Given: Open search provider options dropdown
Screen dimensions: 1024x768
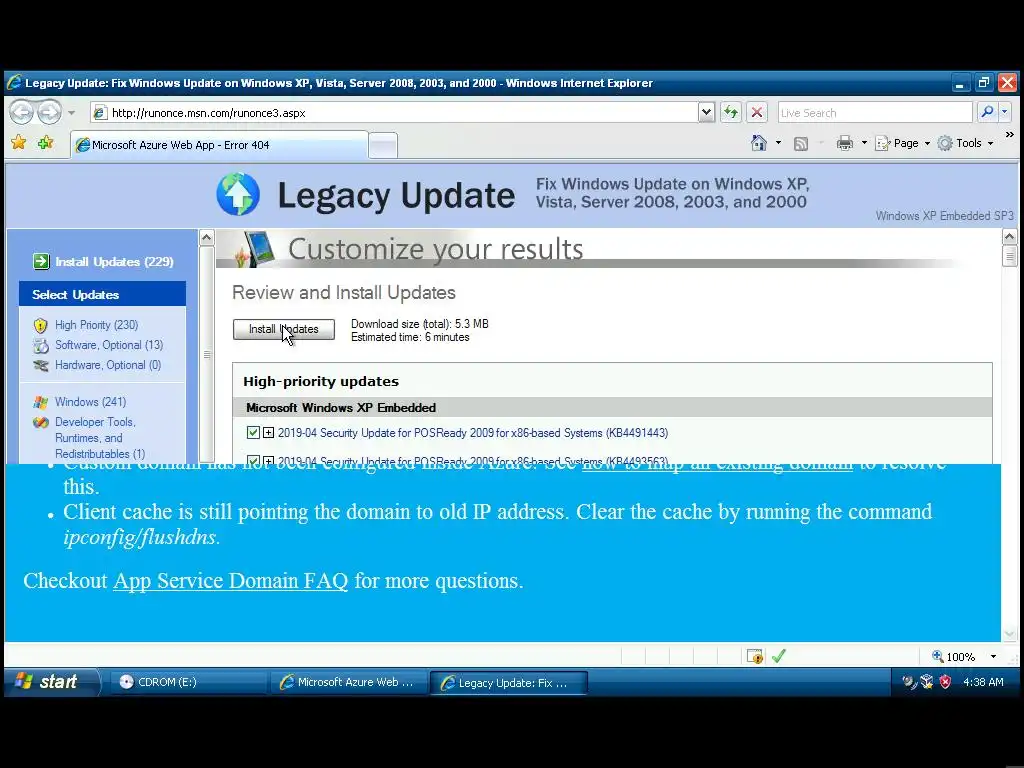Looking at the screenshot, I should 1004,112.
